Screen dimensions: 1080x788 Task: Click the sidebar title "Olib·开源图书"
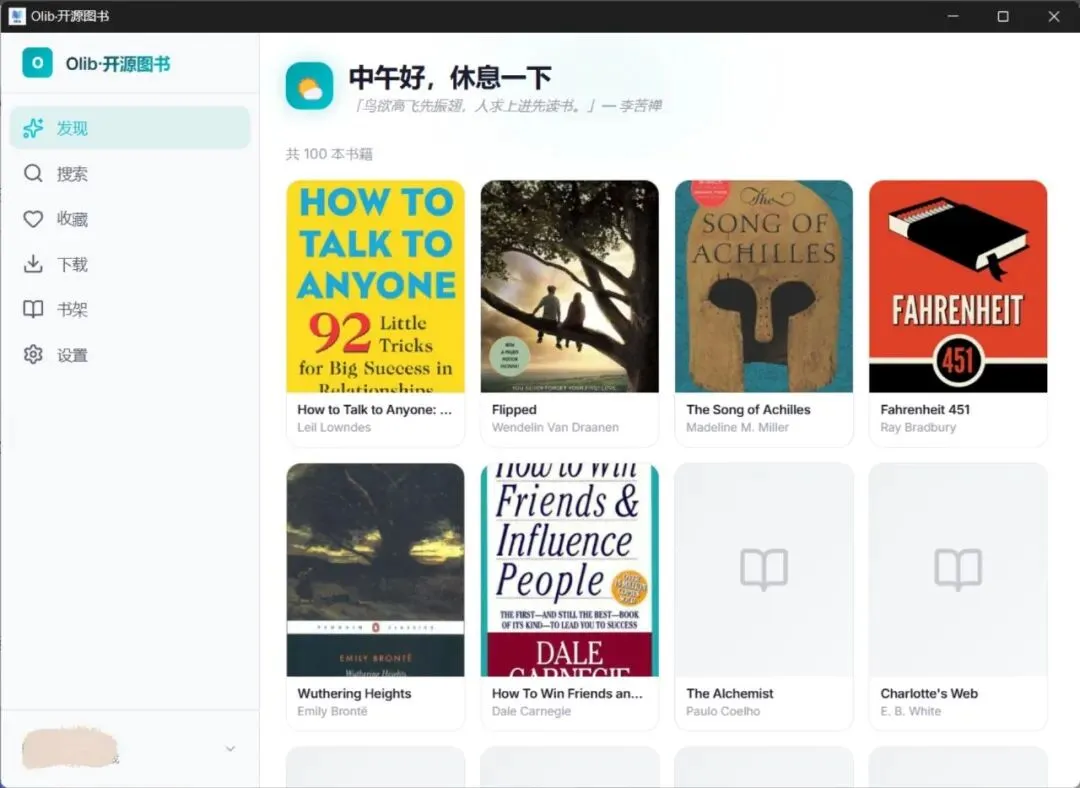click(118, 64)
